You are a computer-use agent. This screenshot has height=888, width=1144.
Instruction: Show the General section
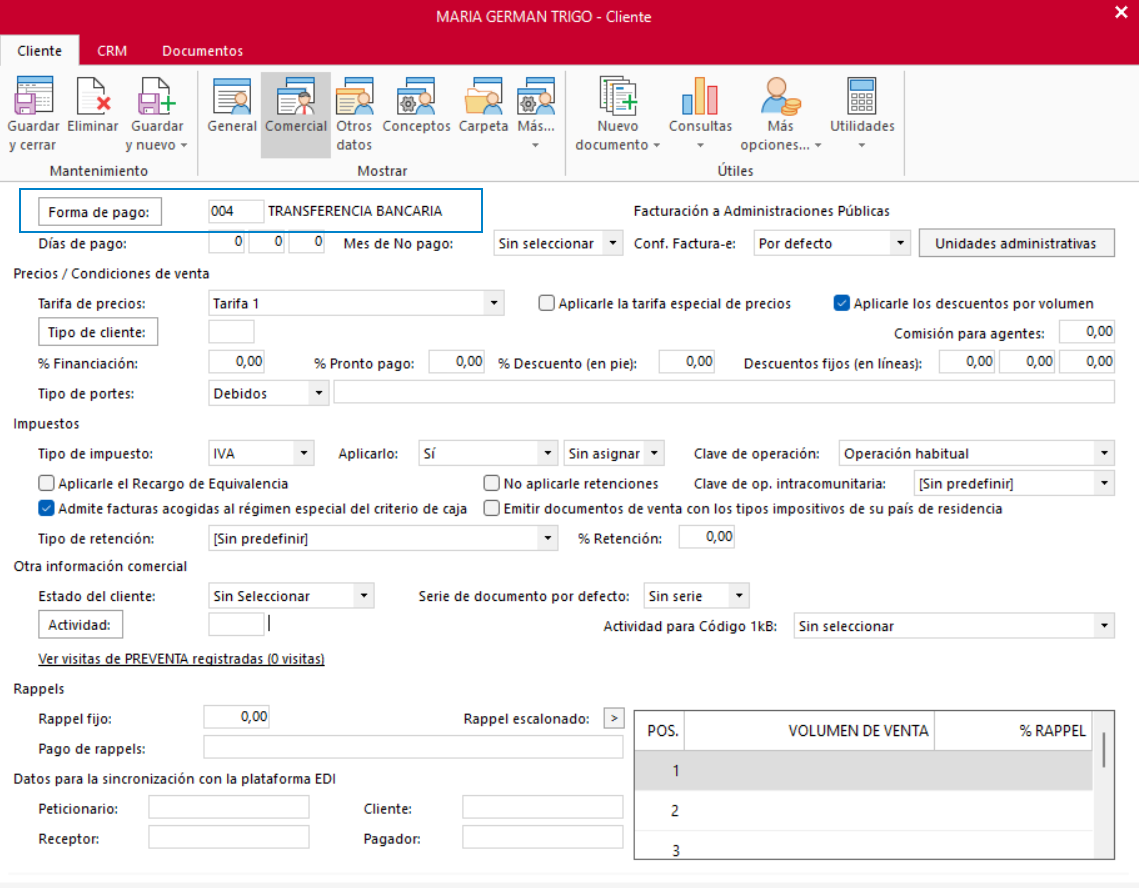(232, 106)
